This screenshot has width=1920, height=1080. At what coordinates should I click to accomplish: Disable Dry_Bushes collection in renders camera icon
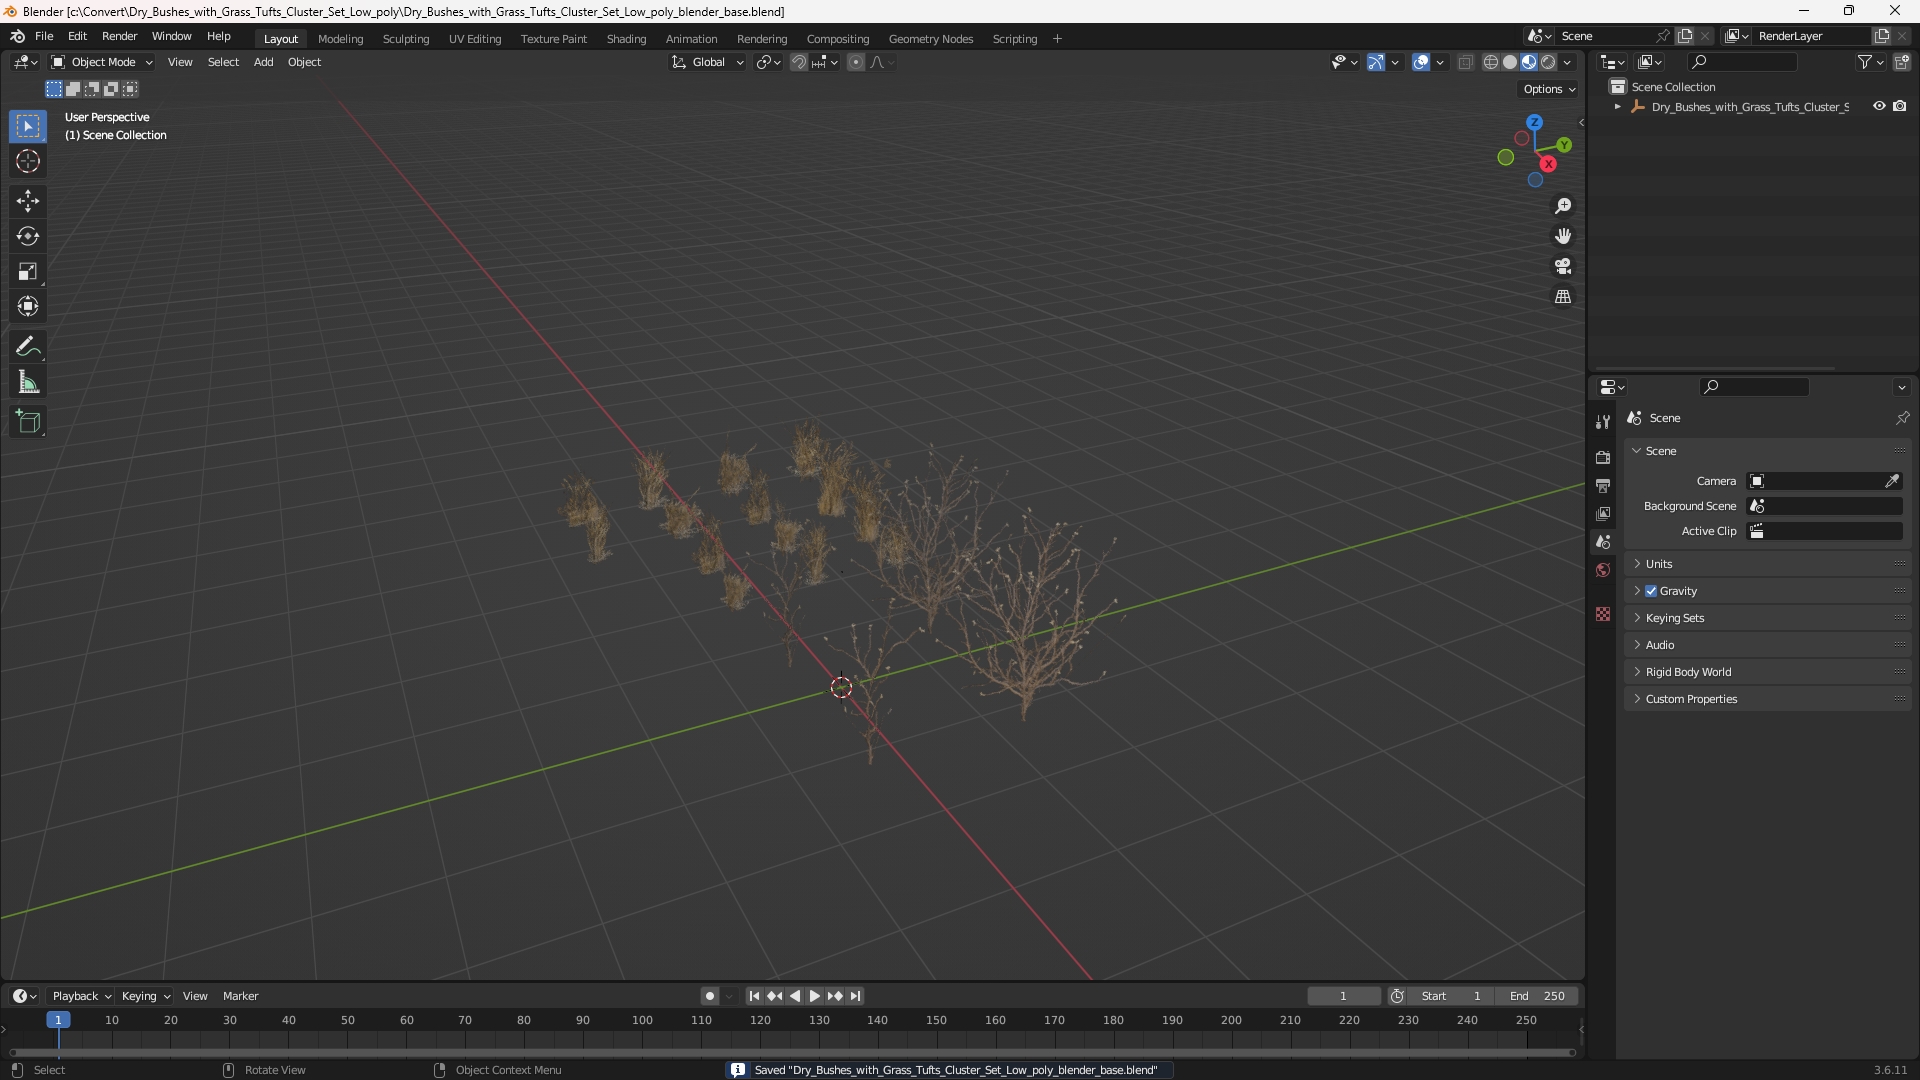pyautogui.click(x=1900, y=106)
